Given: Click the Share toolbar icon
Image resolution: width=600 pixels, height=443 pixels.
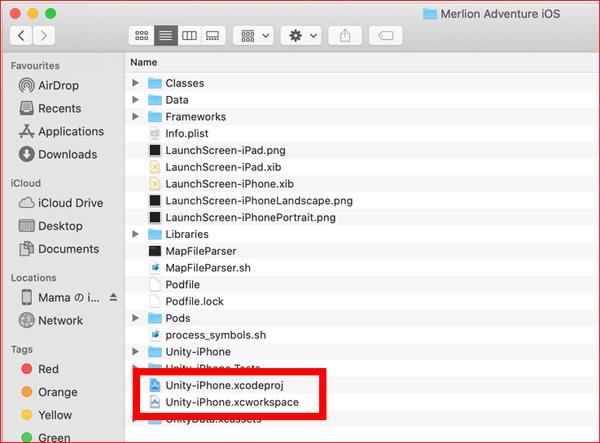Looking at the screenshot, I should click(345, 36).
